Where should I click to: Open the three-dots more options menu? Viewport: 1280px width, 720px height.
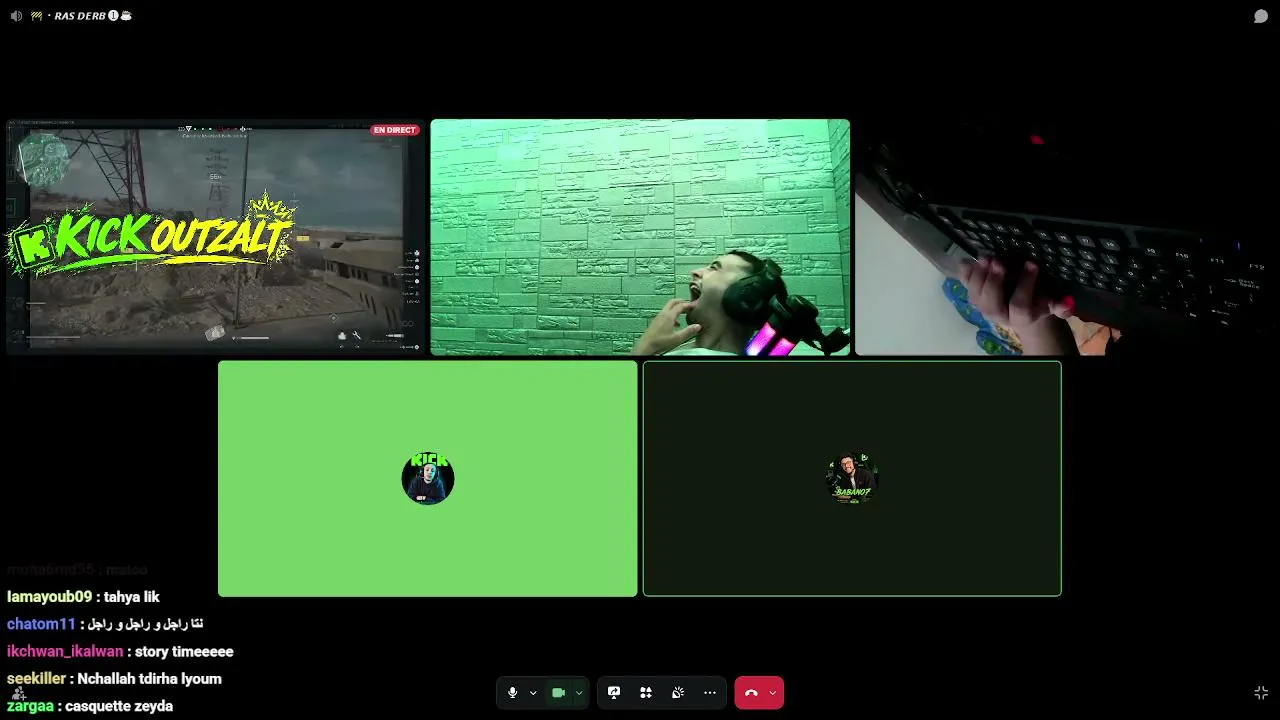tap(710, 693)
